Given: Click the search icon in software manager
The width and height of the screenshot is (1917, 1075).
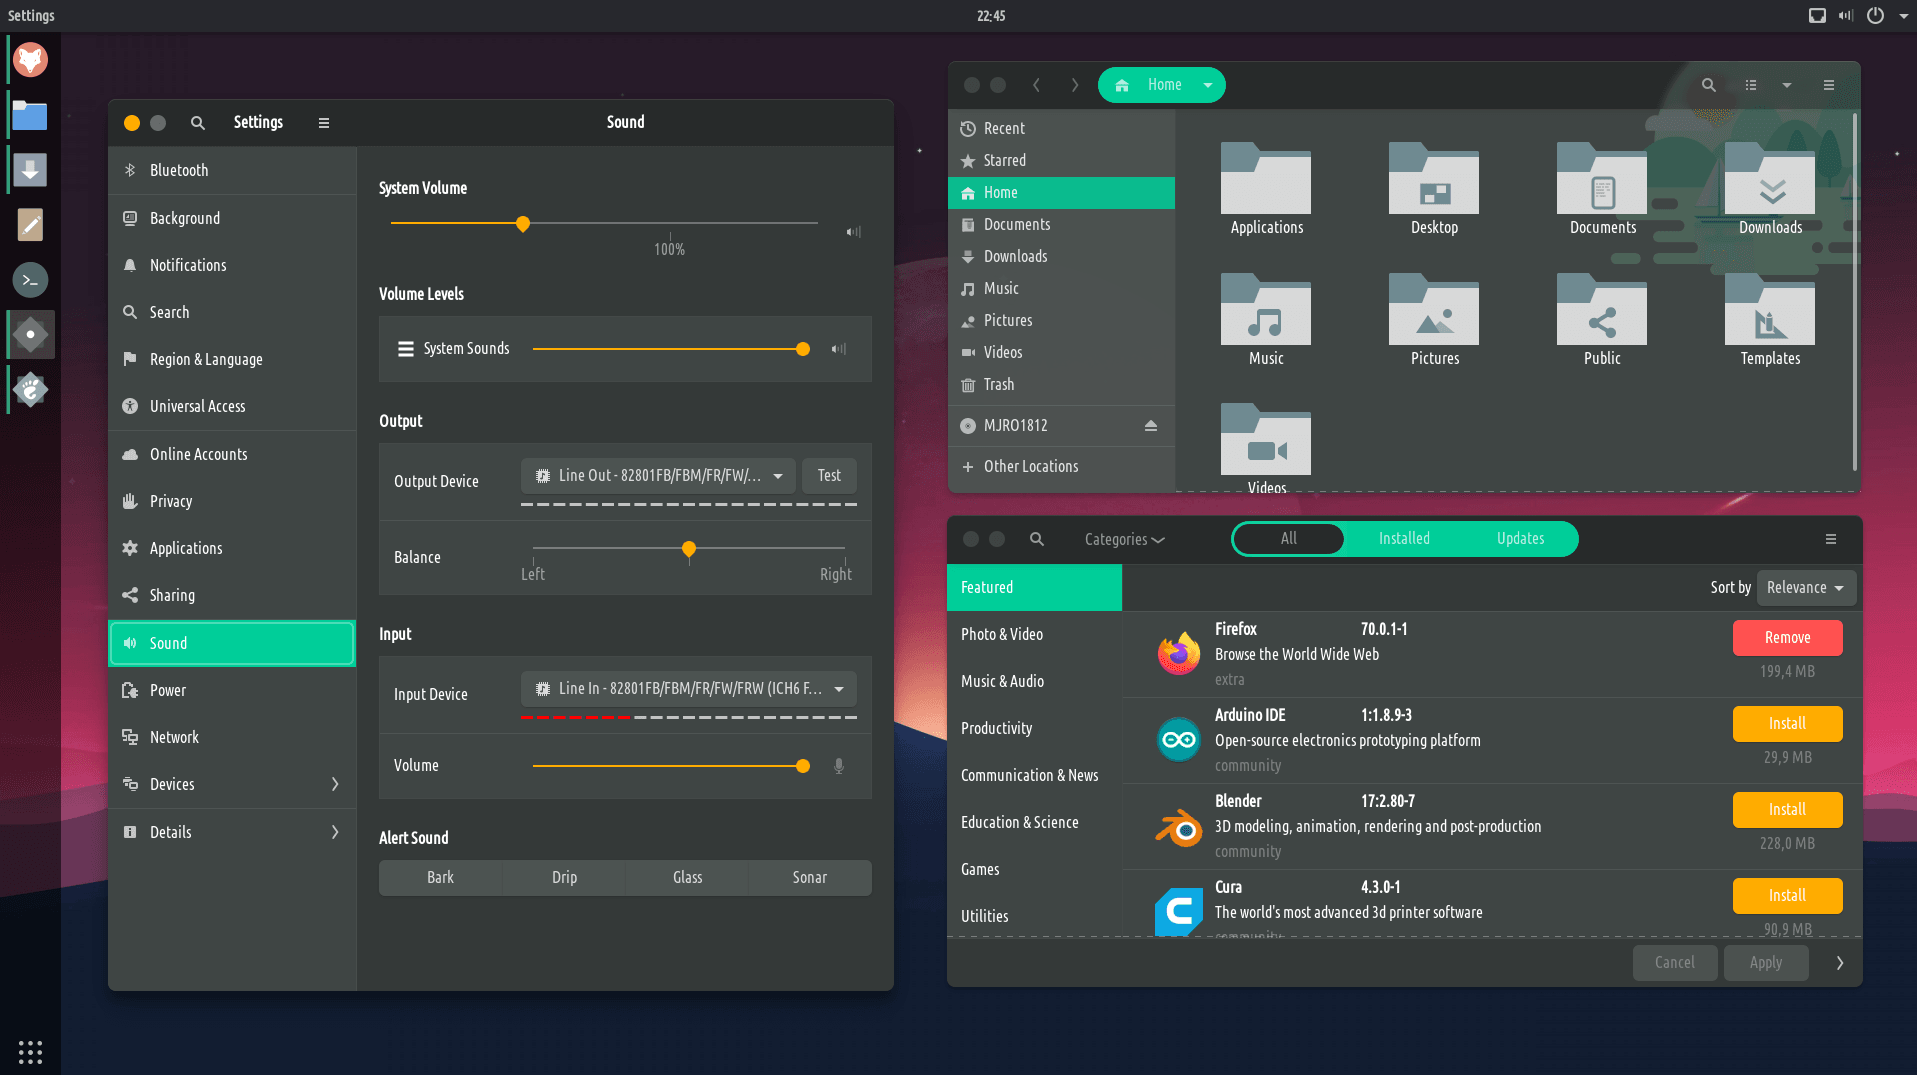Looking at the screenshot, I should (x=1037, y=539).
